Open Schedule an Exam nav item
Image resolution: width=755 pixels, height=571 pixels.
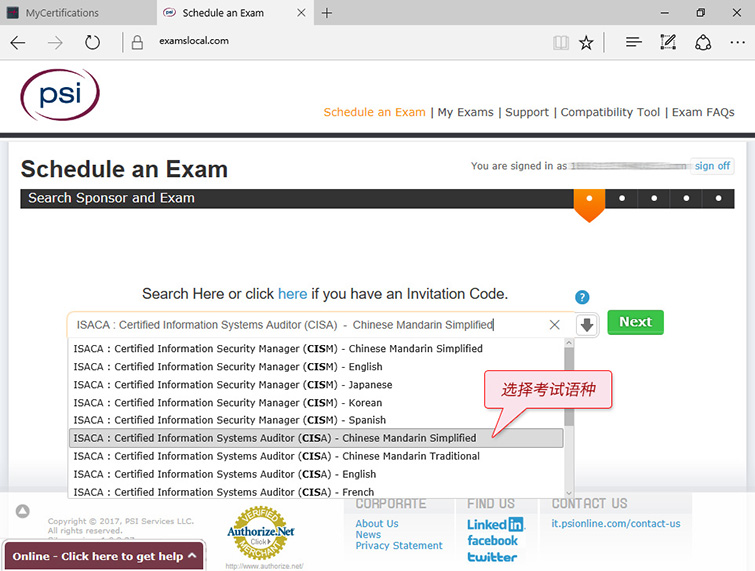click(x=374, y=112)
